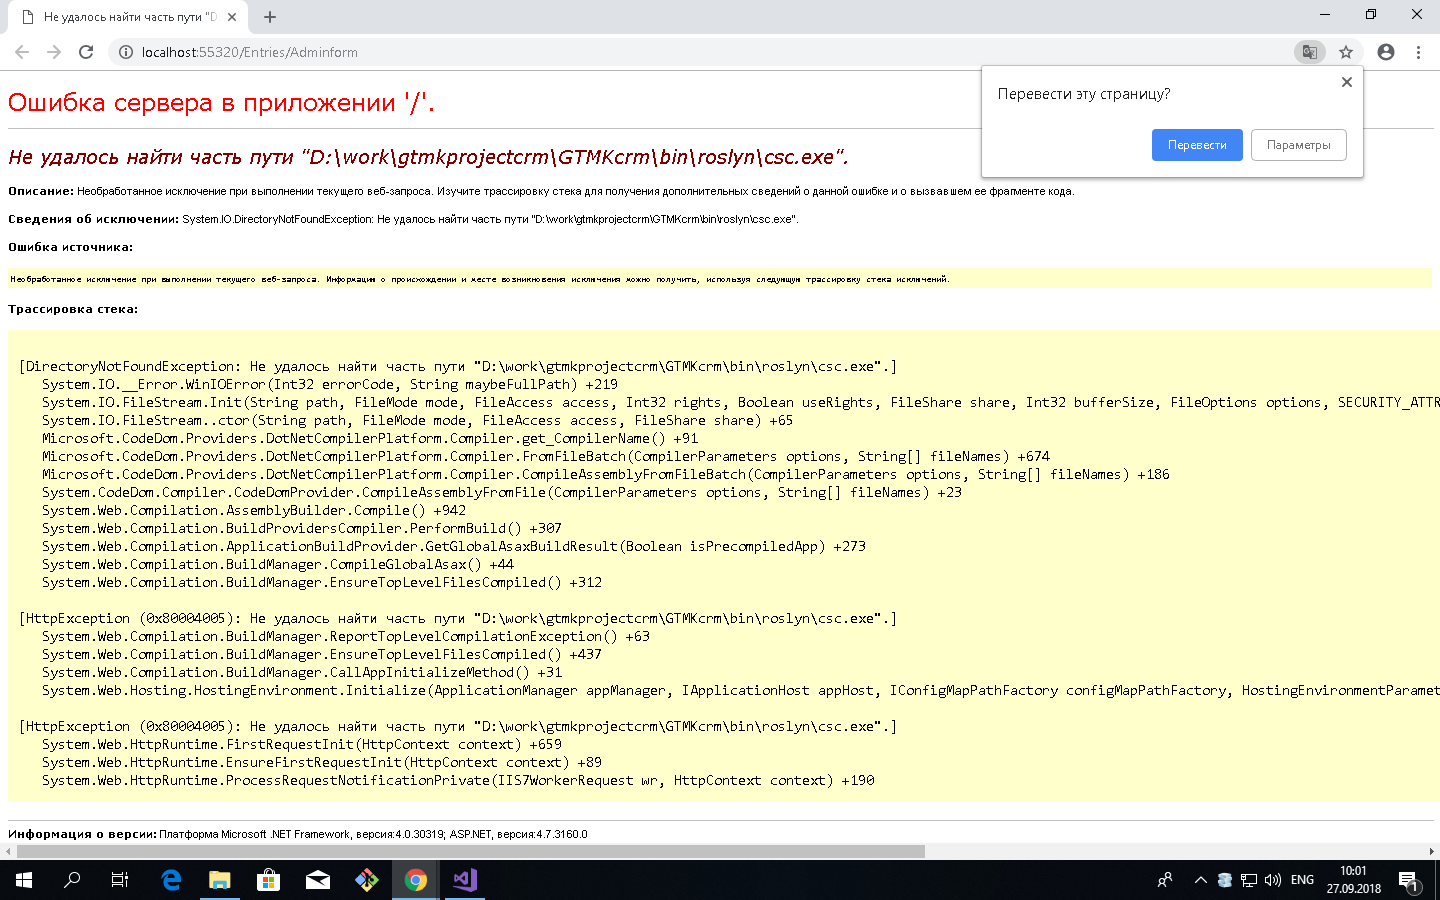Open Chrome's three-dot menu

pos(1418,52)
